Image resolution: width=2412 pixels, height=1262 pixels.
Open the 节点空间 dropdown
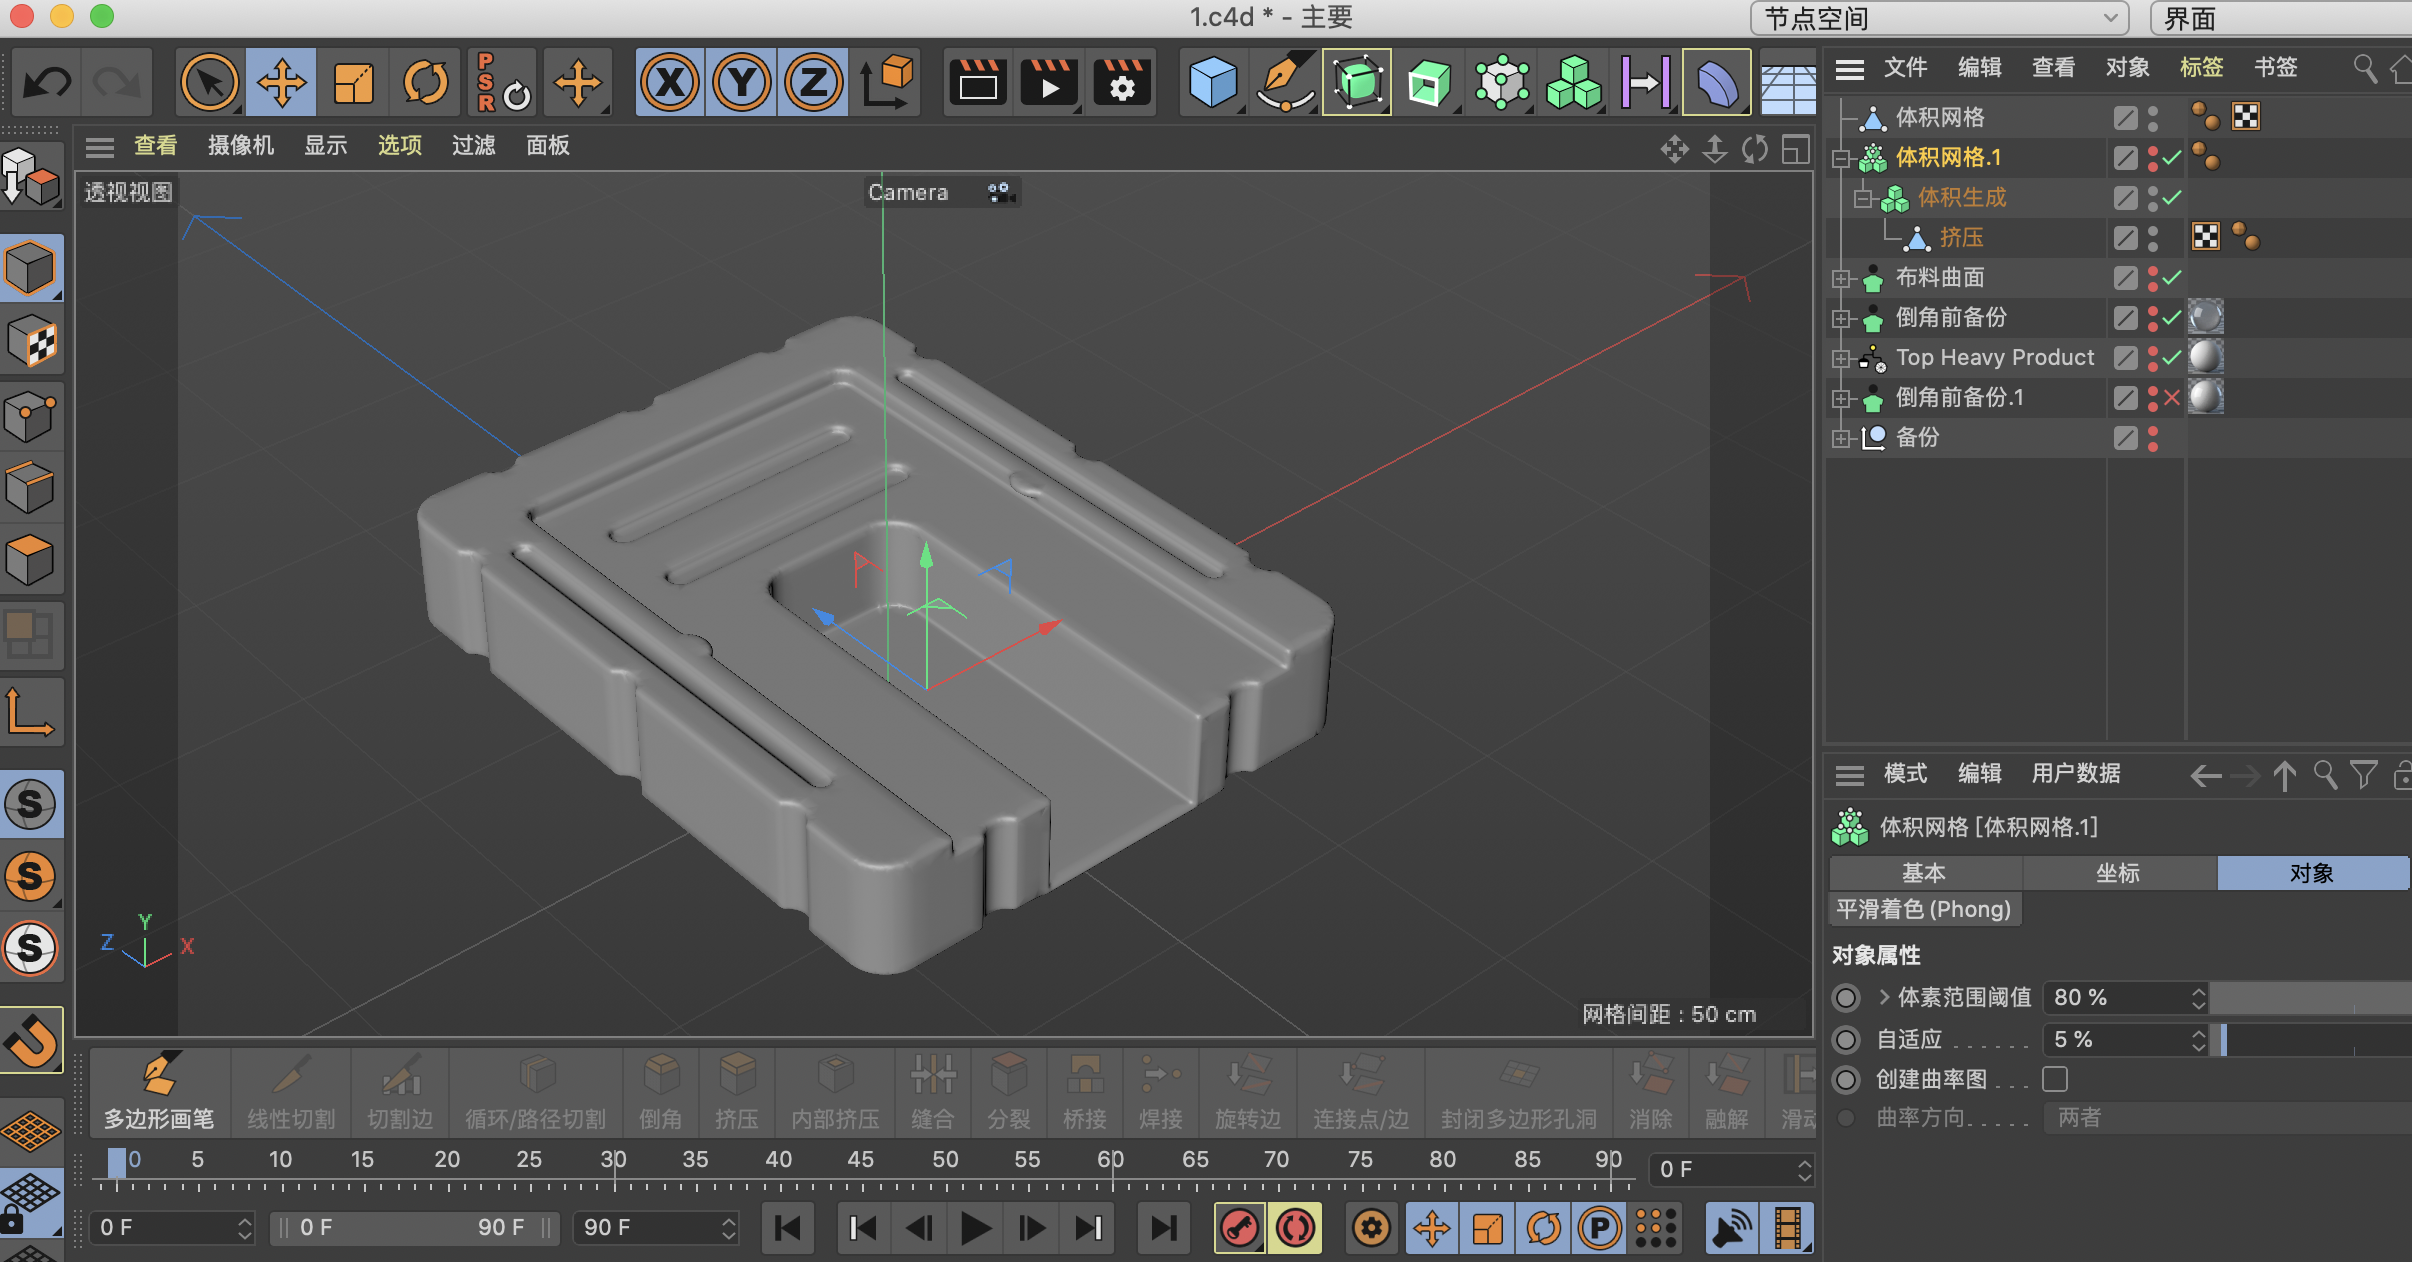point(1939,18)
